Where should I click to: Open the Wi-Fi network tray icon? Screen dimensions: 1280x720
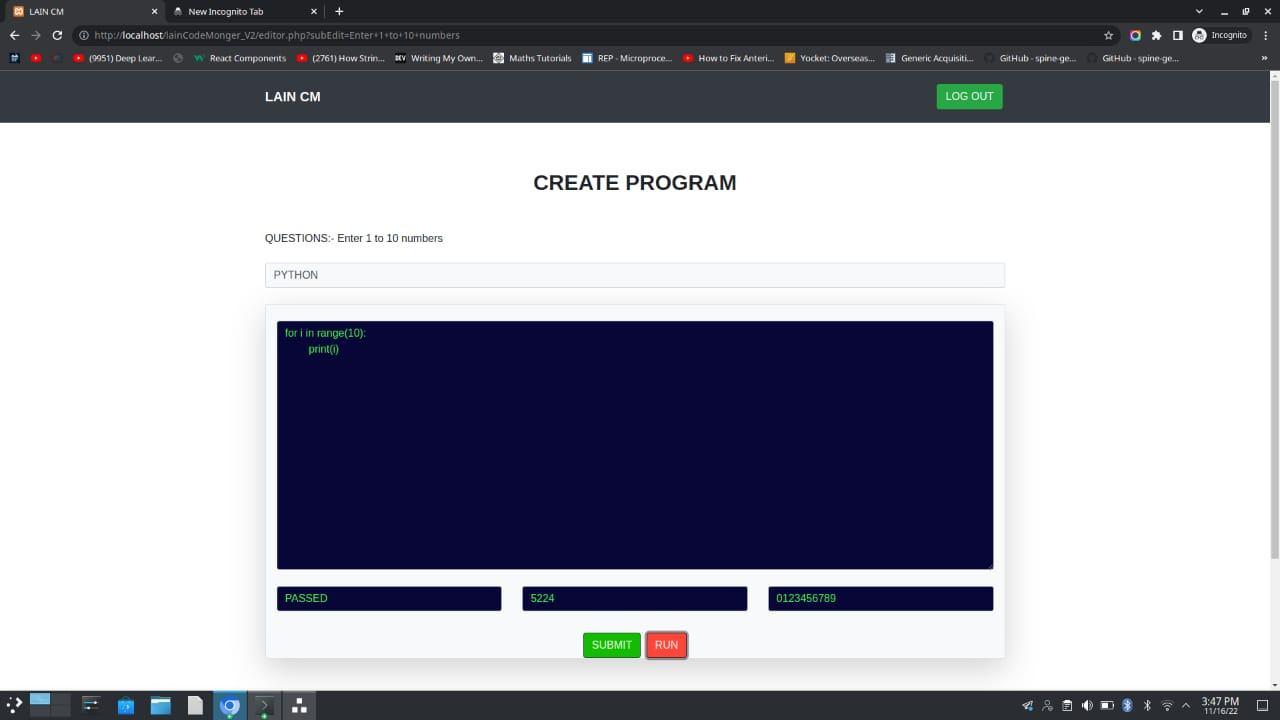coord(1166,705)
